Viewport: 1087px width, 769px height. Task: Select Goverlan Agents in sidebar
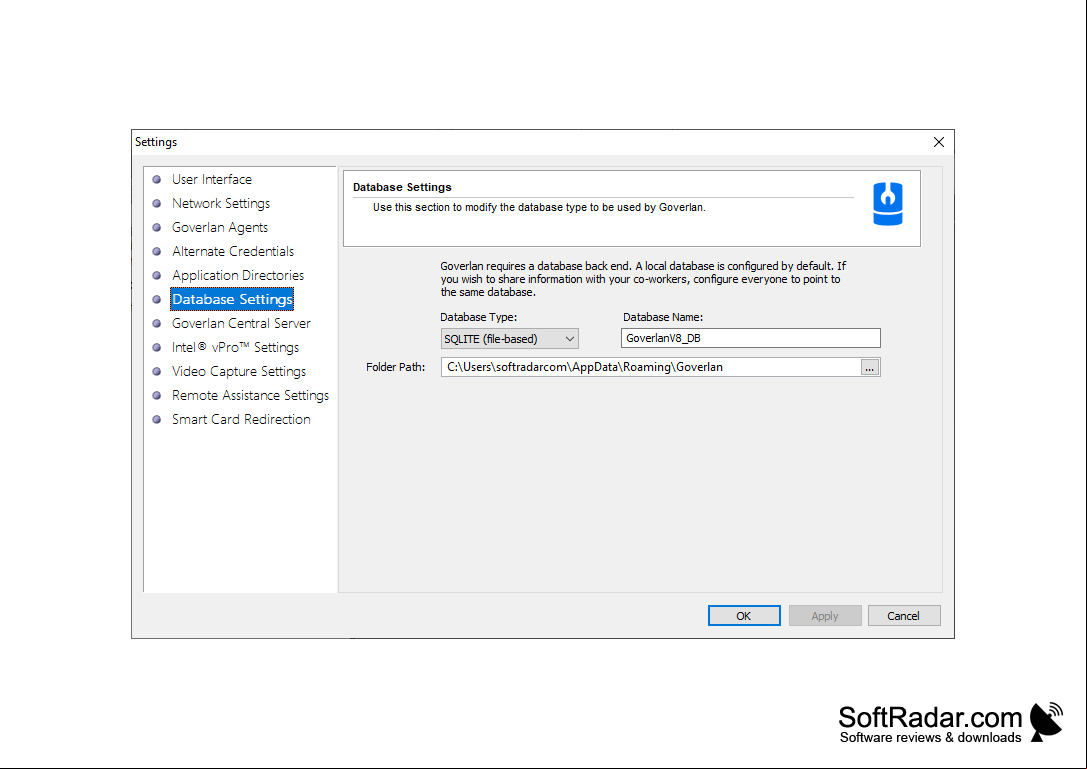[220, 227]
